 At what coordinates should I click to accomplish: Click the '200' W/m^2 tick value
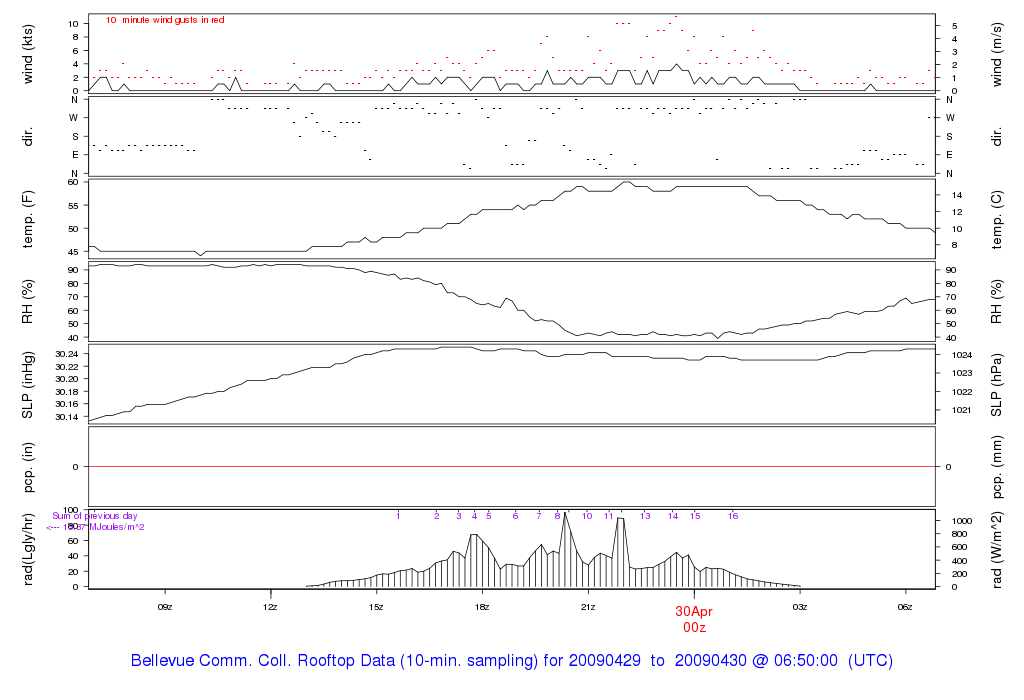coord(960,574)
